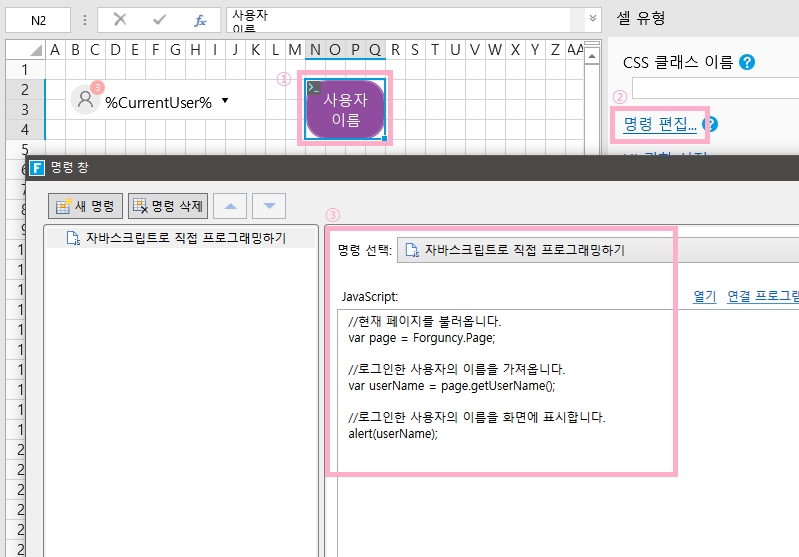Click the confirm checkmark in formula bar

tap(160, 20)
